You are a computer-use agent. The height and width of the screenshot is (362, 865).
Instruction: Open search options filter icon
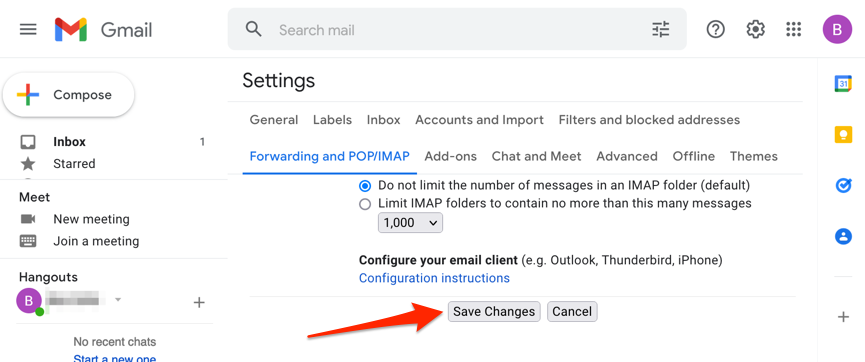click(660, 29)
